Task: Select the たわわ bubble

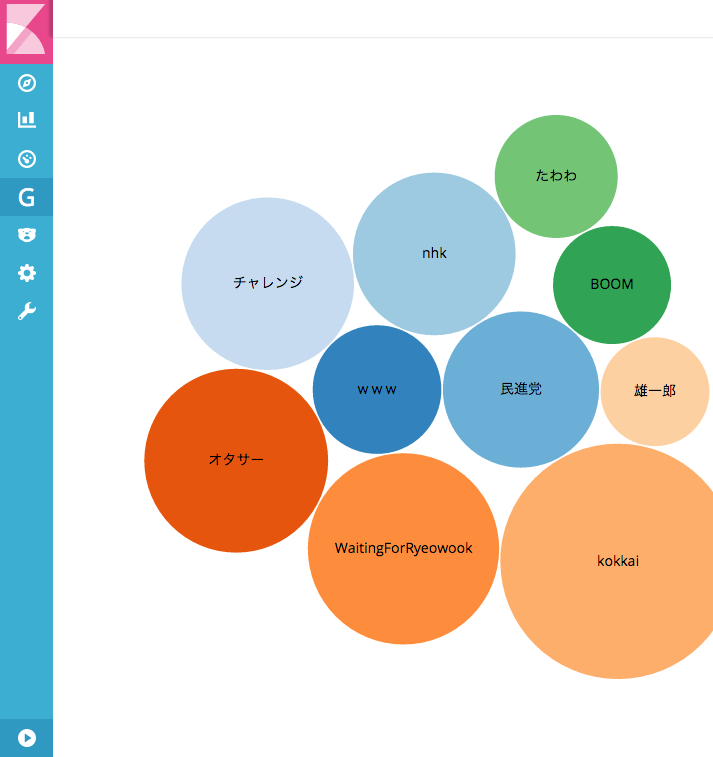Action: pyautogui.click(x=556, y=176)
